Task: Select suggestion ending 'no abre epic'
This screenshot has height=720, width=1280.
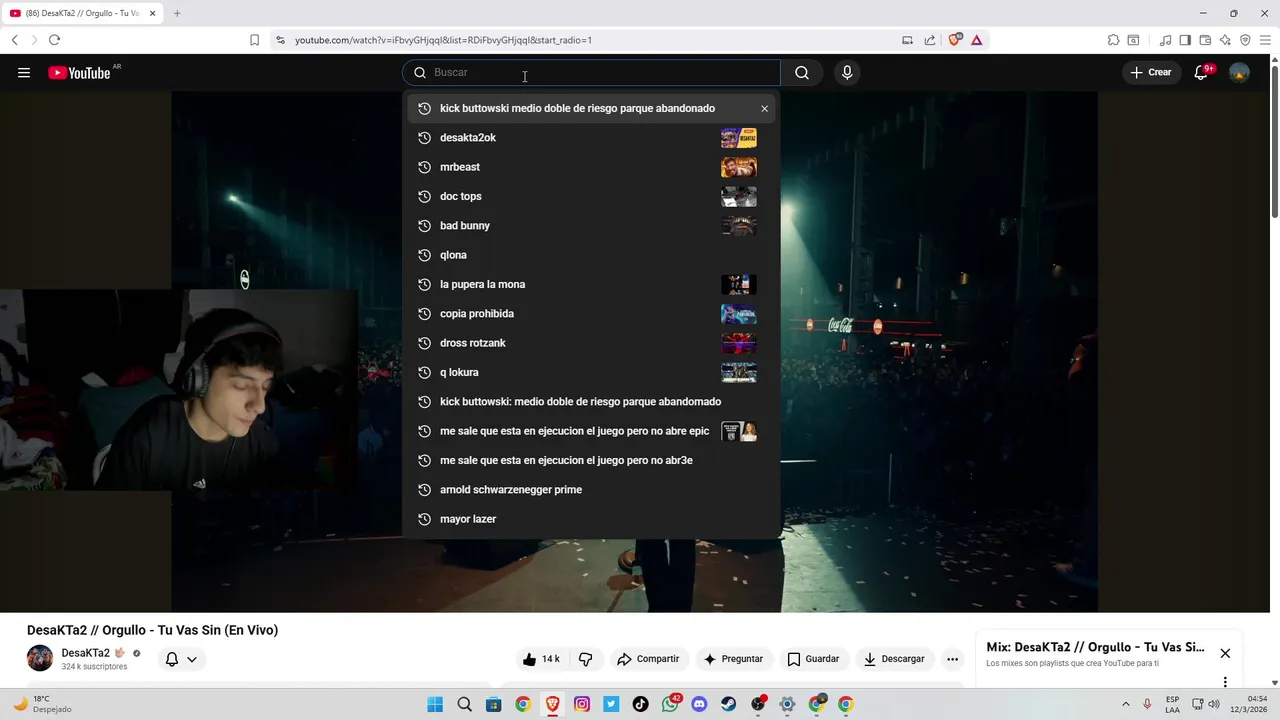Action: tap(591, 431)
